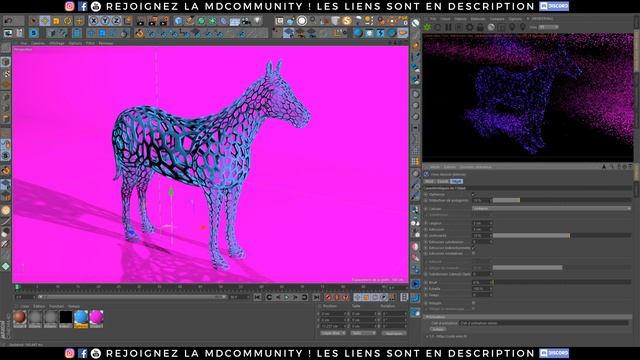Open the green generators icon
The height and width of the screenshot is (360, 640).
click(201, 20)
